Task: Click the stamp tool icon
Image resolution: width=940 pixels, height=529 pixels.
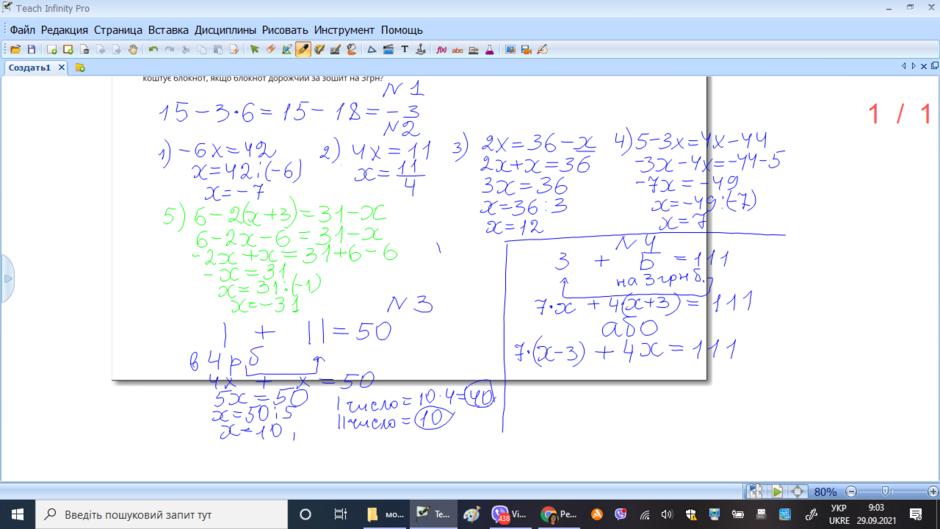Action: 420,50
